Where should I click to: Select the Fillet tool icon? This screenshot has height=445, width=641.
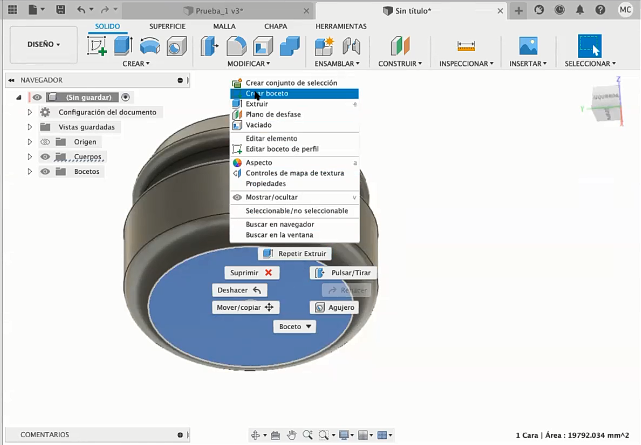coord(237,46)
